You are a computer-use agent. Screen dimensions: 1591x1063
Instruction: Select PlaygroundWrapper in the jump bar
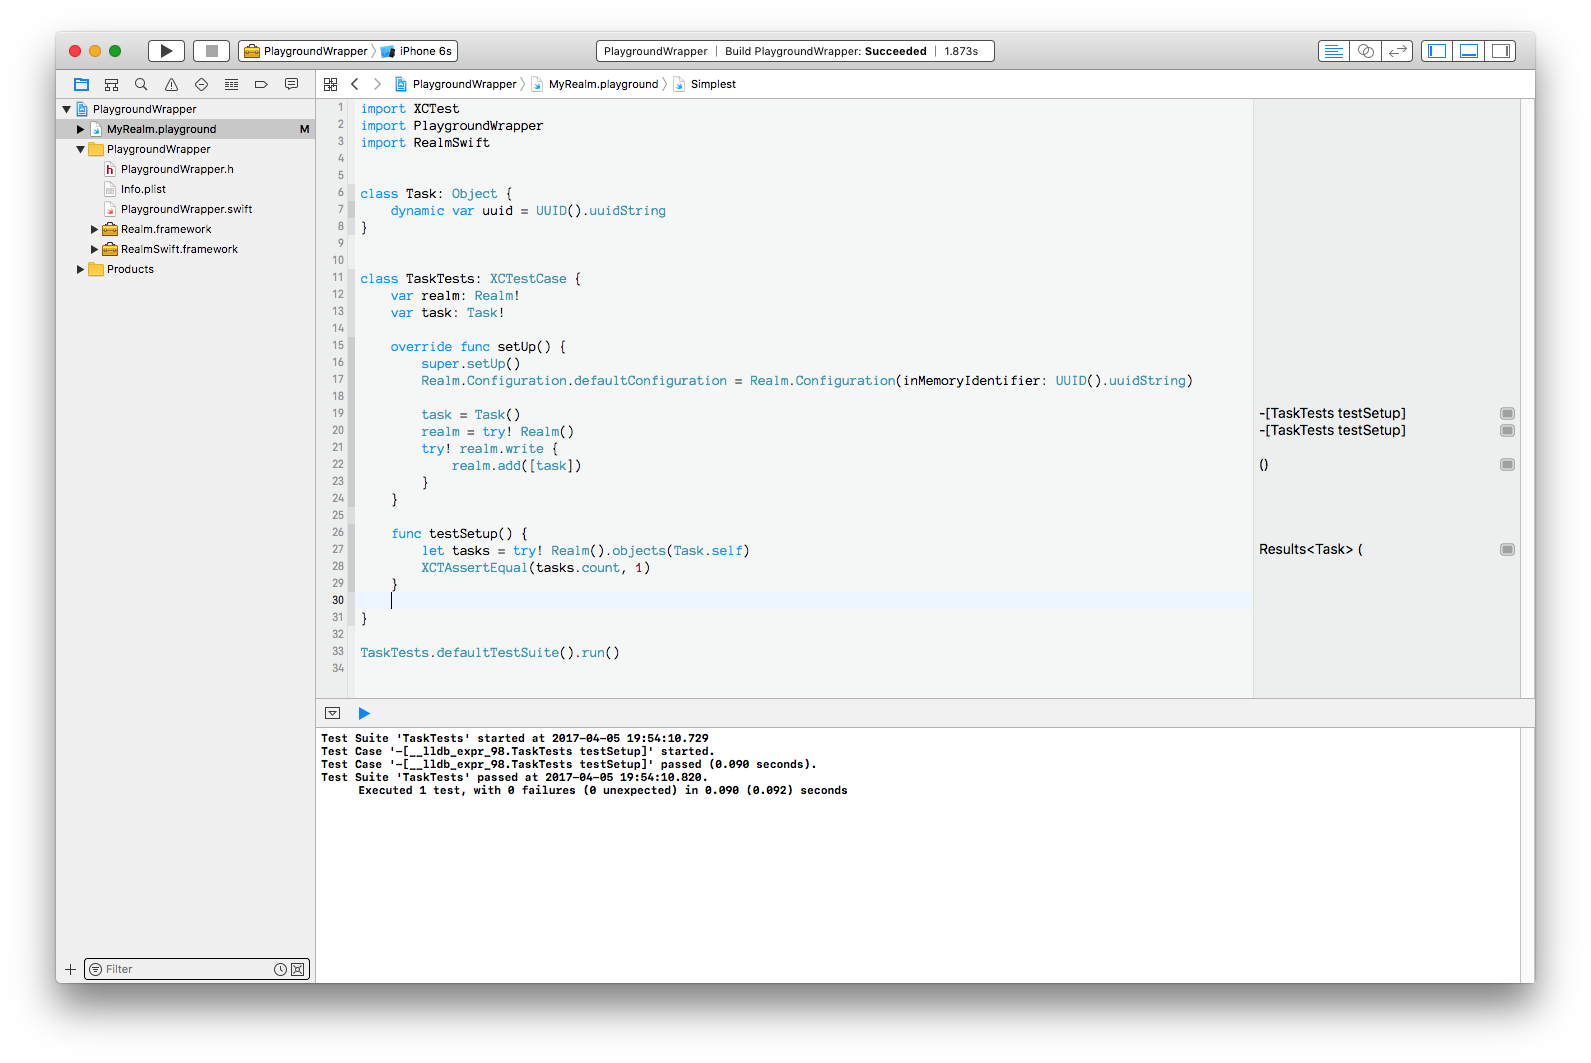[x=456, y=84]
